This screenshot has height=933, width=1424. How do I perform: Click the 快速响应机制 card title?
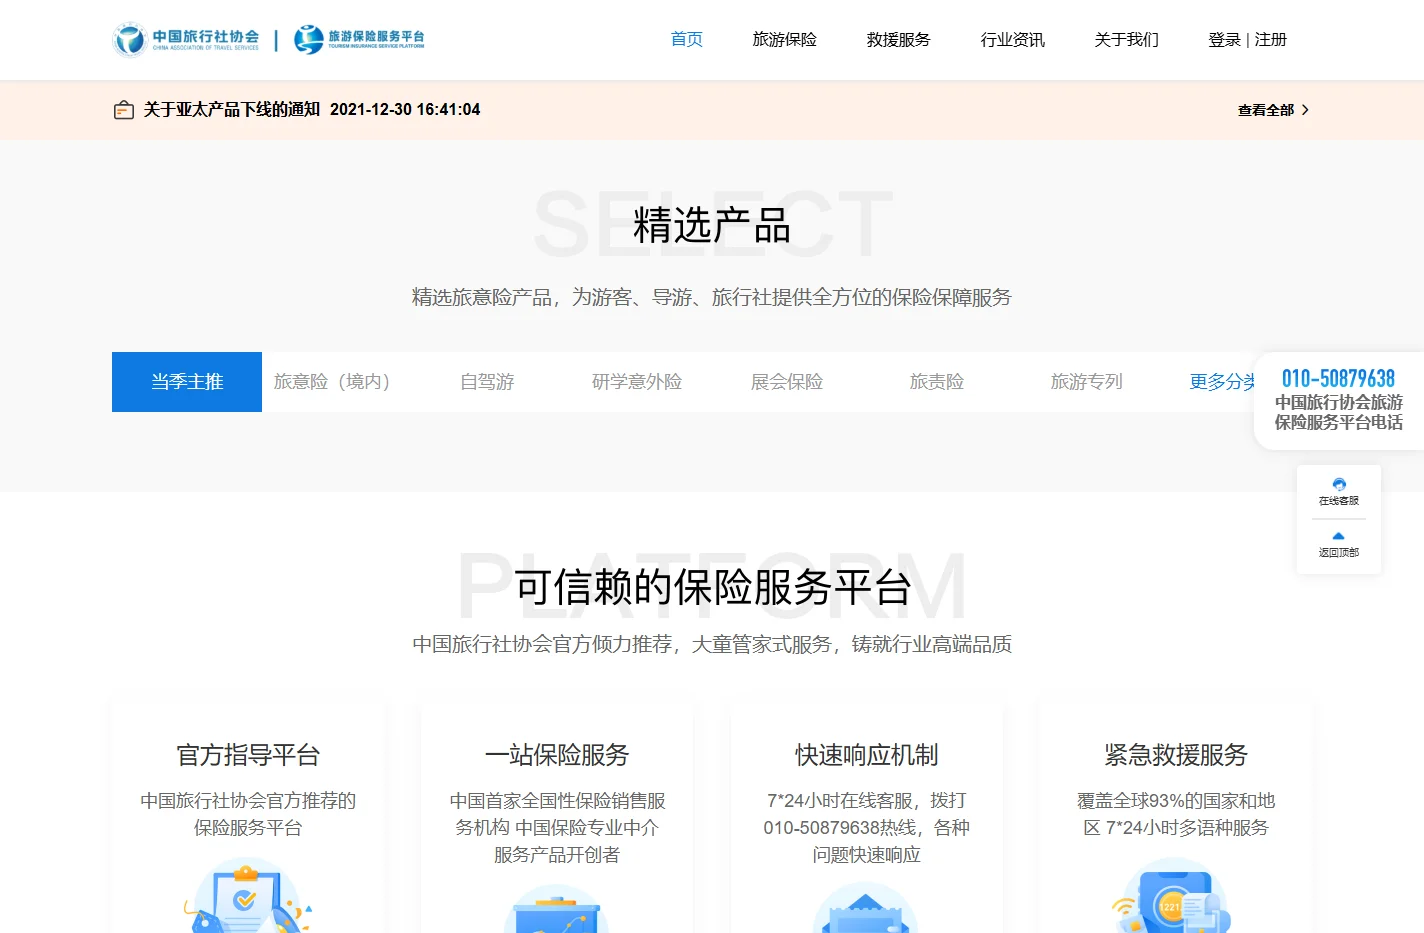(867, 755)
